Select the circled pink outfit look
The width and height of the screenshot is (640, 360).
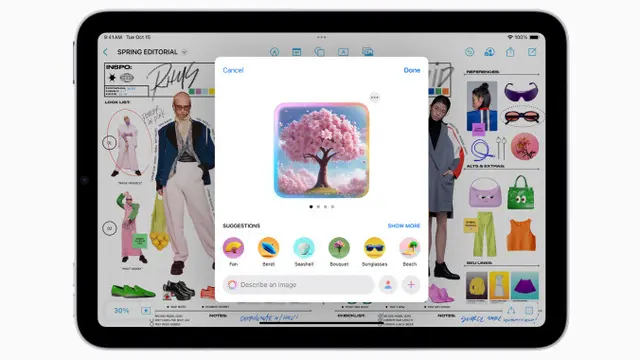coord(128,144)
